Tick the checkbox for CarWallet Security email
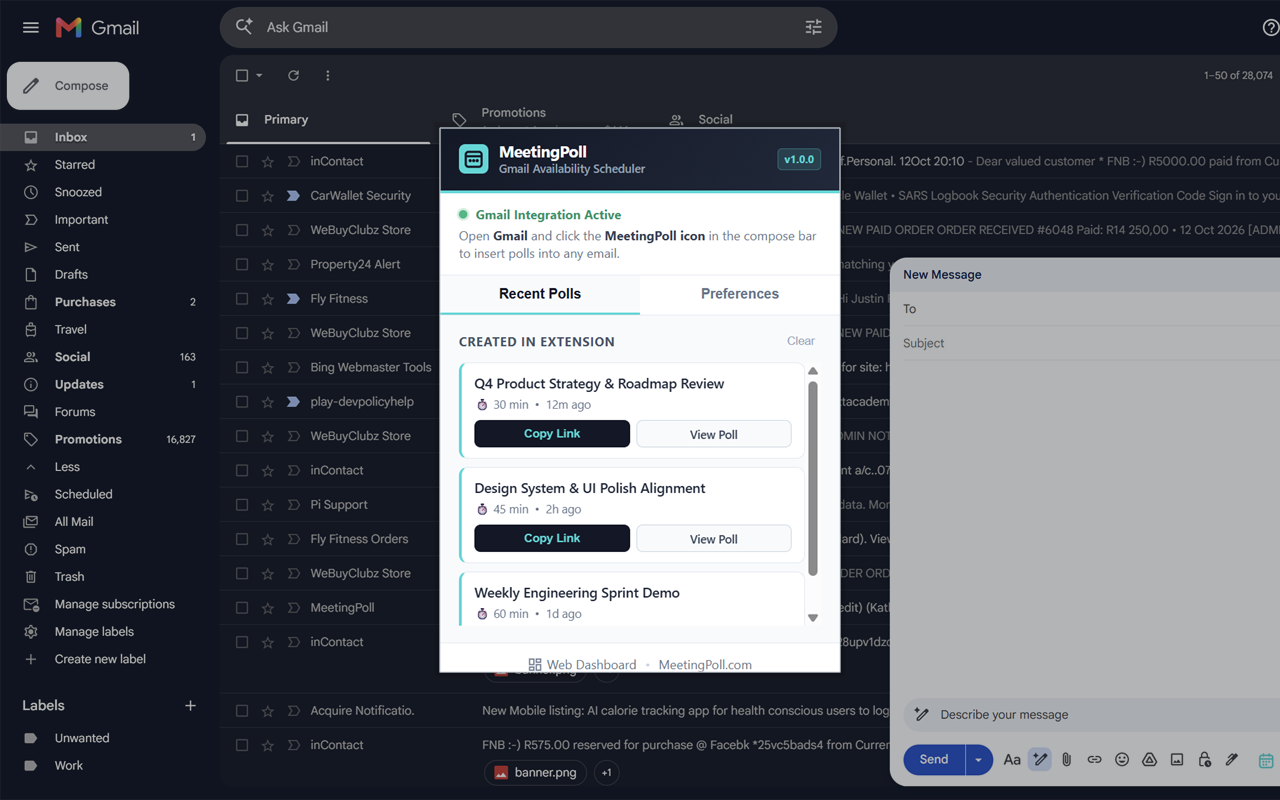This screenshot has width=1280, height=800. (242, 196)
